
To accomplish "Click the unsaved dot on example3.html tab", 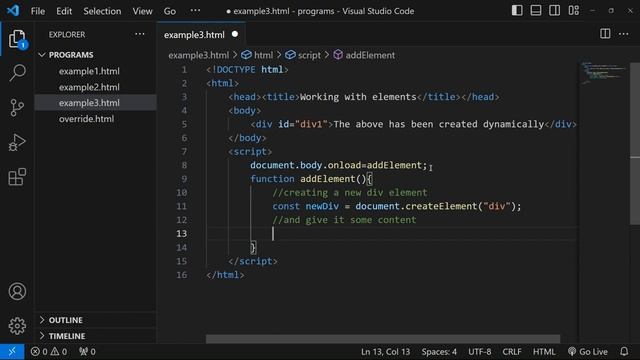I will tap(235, 34).
